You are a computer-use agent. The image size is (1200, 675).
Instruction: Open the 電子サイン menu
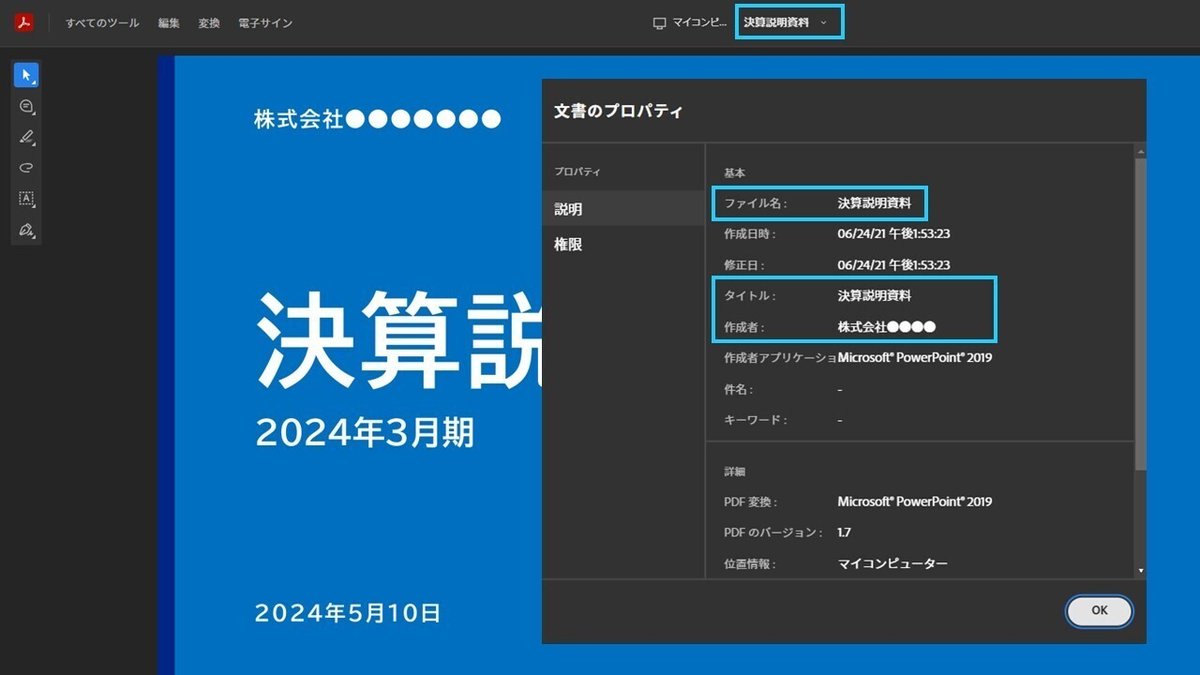(265, 22)
